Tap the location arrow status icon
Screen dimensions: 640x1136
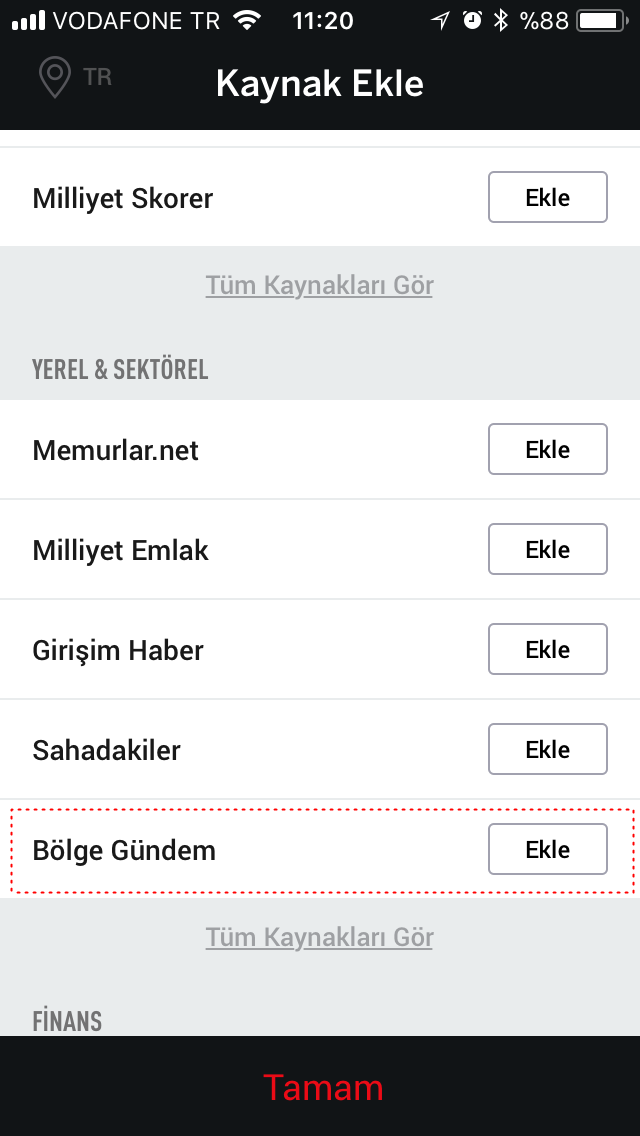pyautogui.click(x=441, y=20)
